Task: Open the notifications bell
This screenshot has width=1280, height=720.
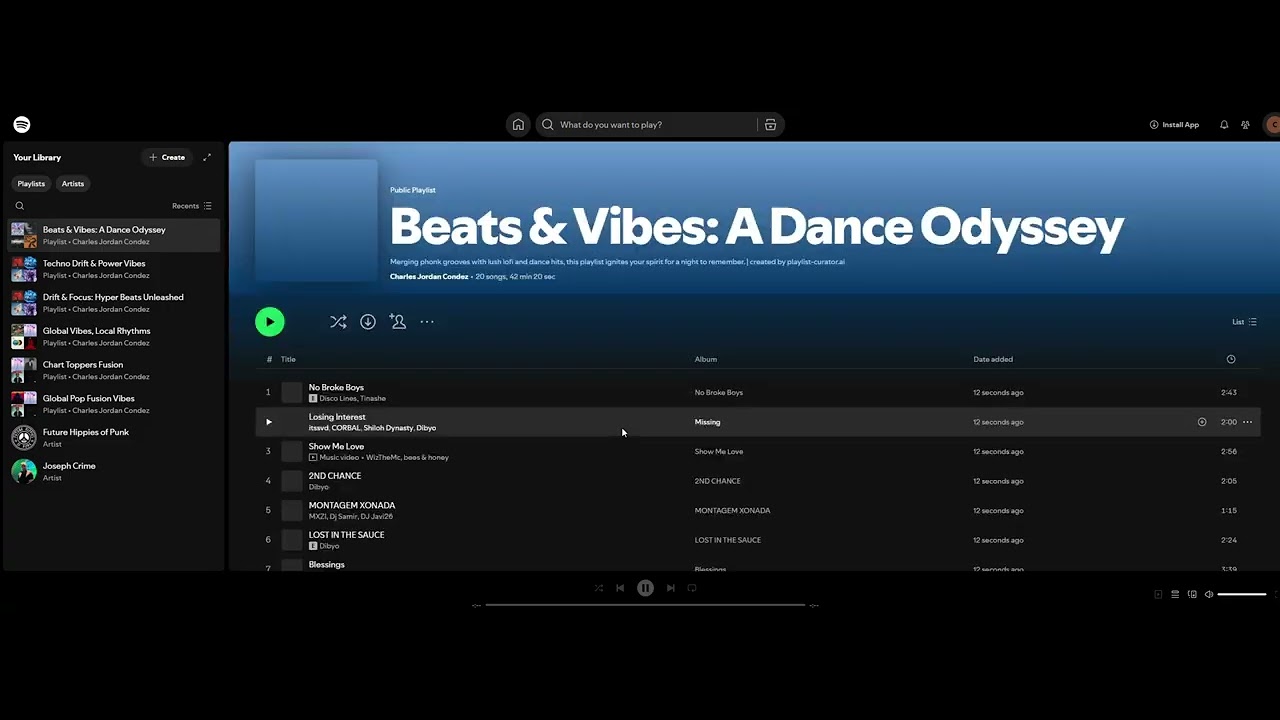Action: pos(1224,125)
